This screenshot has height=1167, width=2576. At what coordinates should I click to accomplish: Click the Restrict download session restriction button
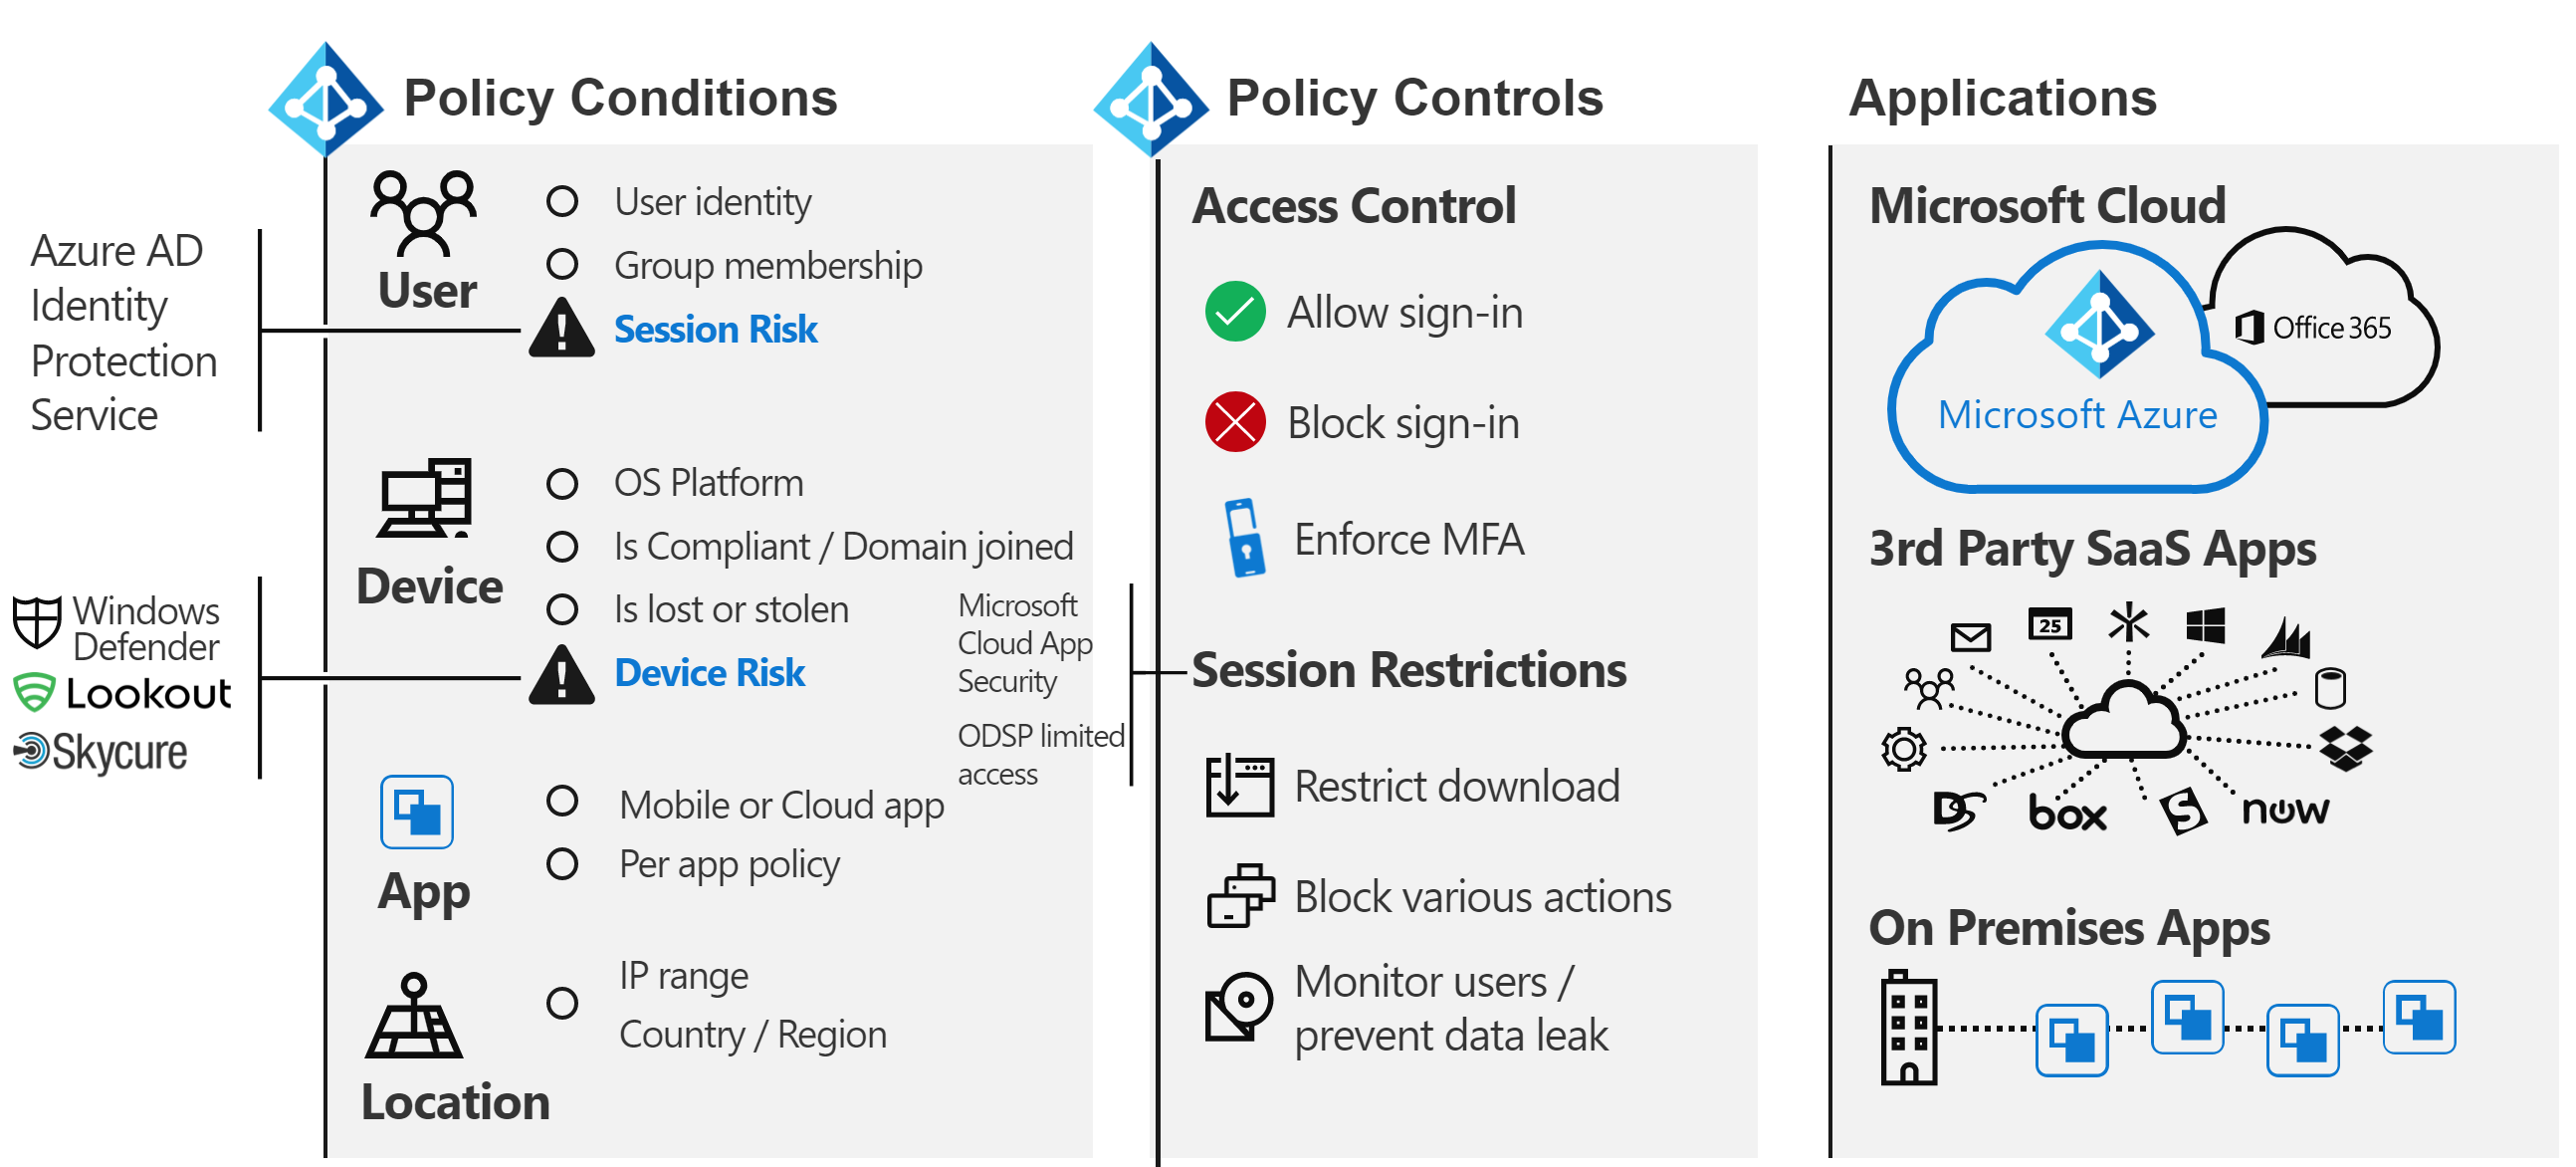point(1416,788)
